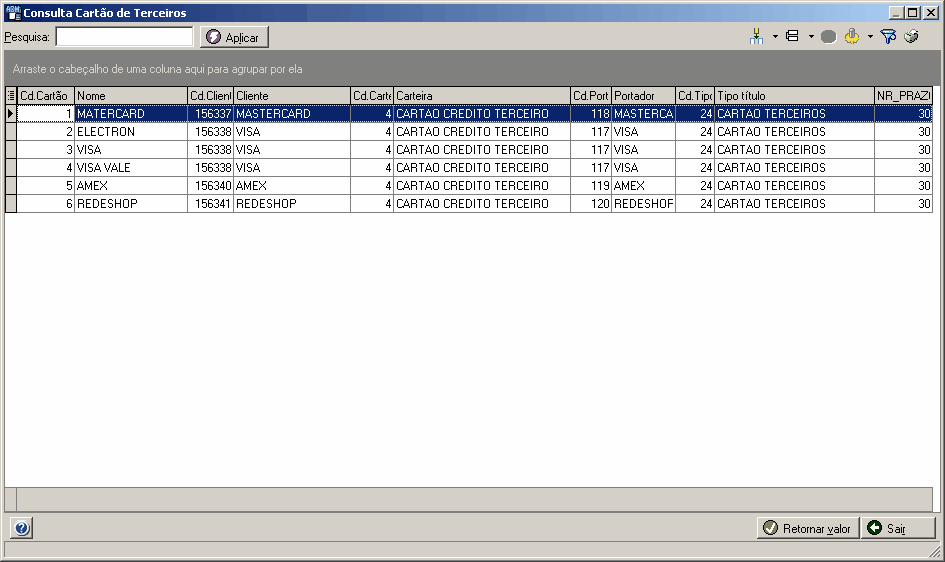Click the grouping hierarchy toolbar icon
Viewport: 945px width, 562px height.
tap(756, 37)
